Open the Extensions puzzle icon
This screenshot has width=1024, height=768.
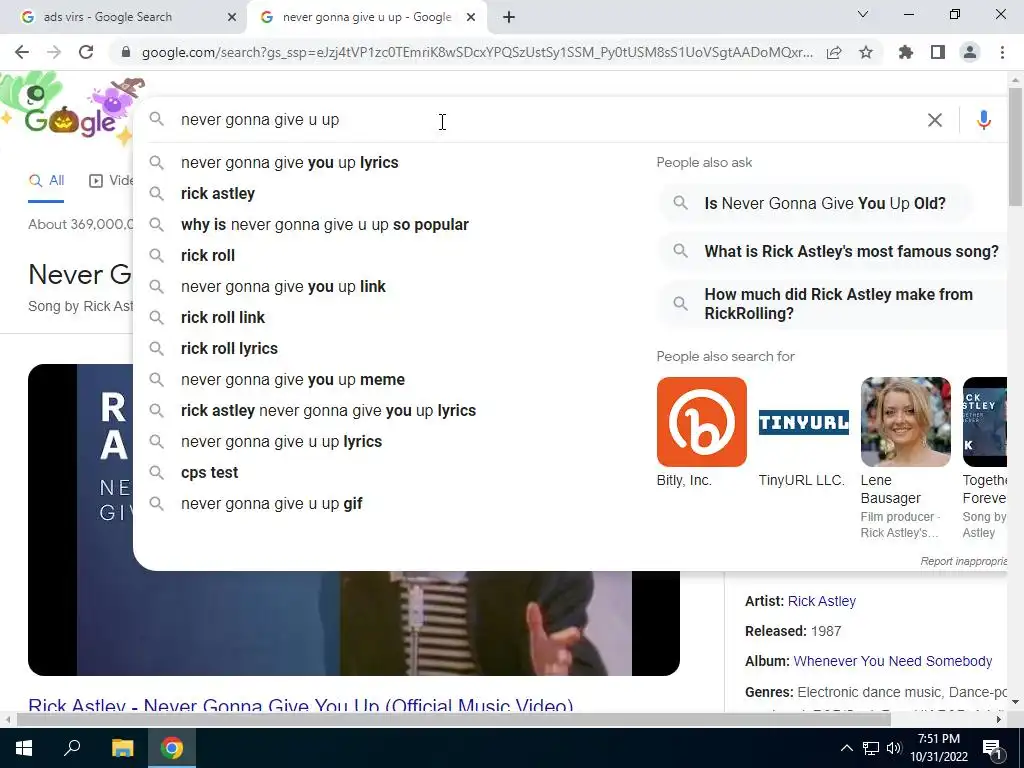click(906, 52)
